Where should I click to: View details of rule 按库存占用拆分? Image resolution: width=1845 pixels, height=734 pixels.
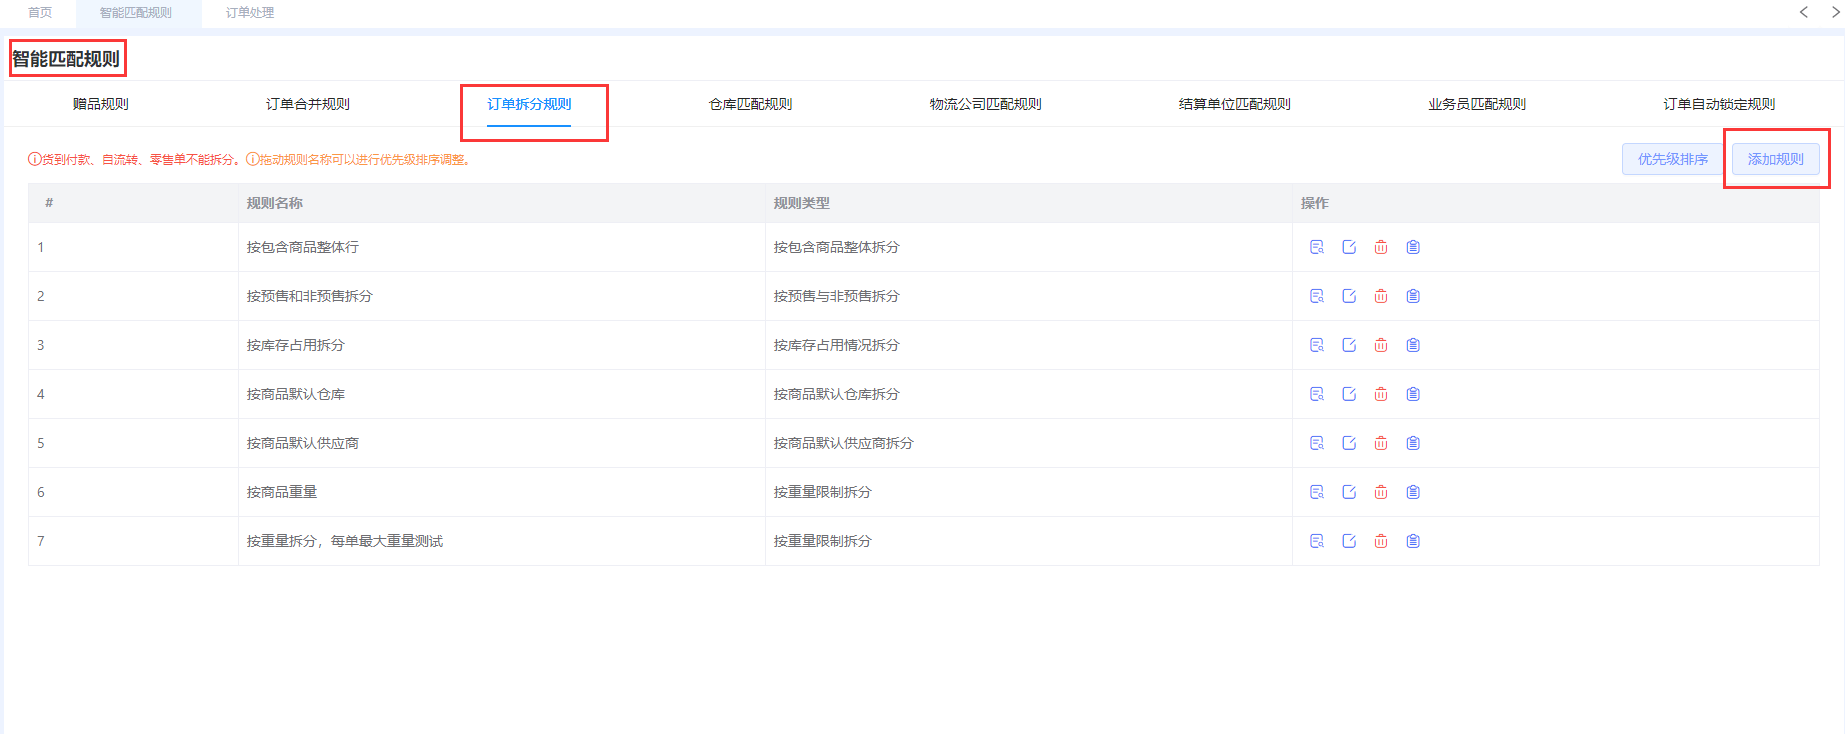1317,345
